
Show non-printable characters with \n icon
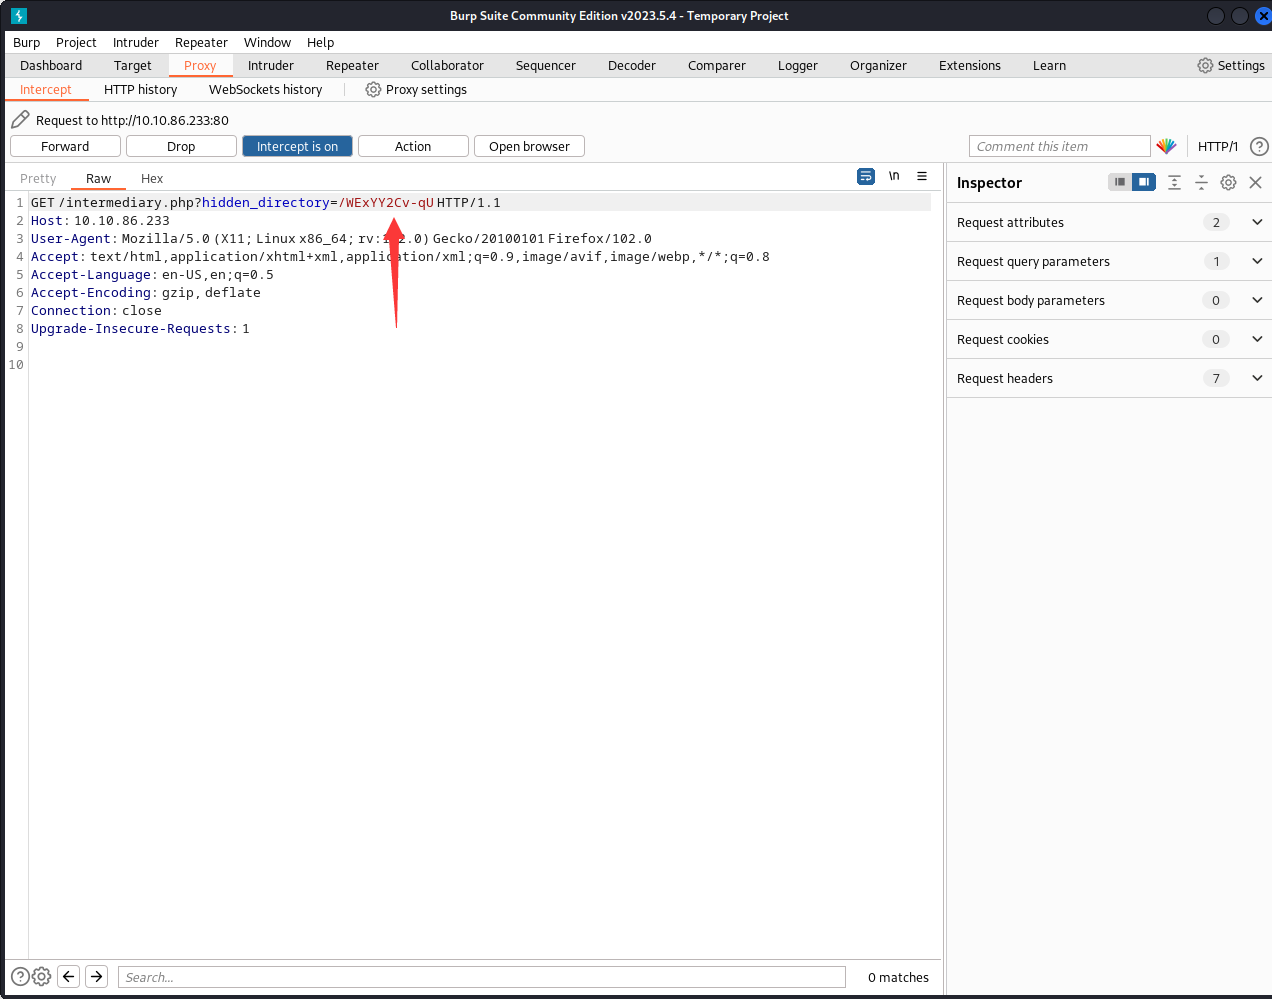(x=894, y=176)
